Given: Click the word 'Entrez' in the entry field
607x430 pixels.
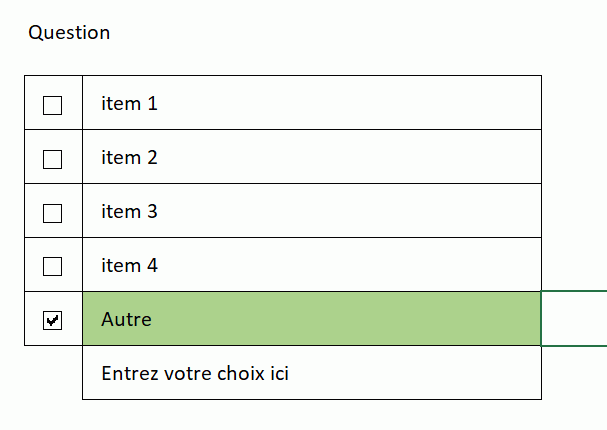Looking at the screenshot, I should pyautogui.click(x=126, y=374).
